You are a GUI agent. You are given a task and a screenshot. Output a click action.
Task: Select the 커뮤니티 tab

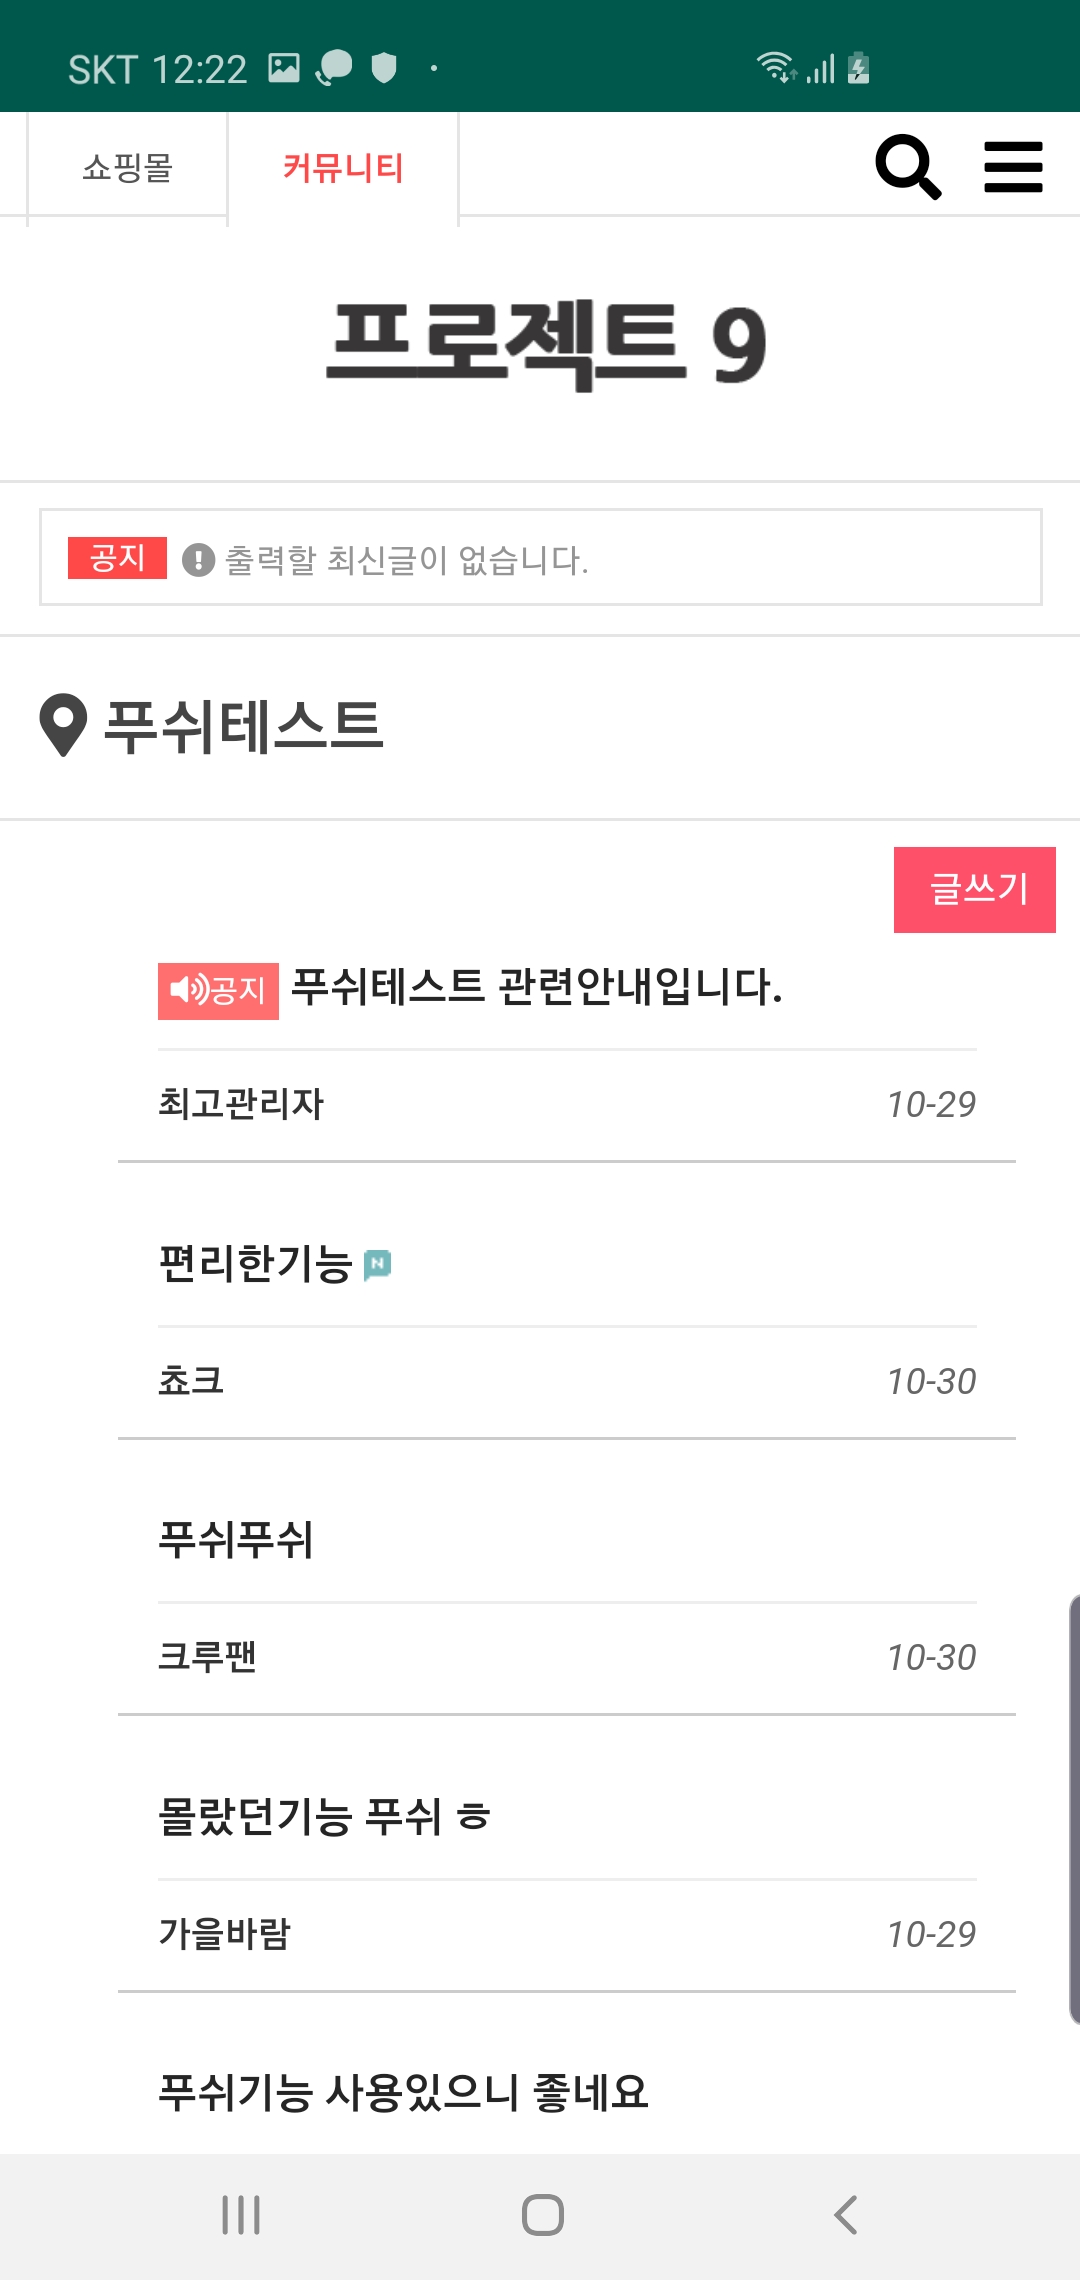pyautogui.click(x=343, y=168)
